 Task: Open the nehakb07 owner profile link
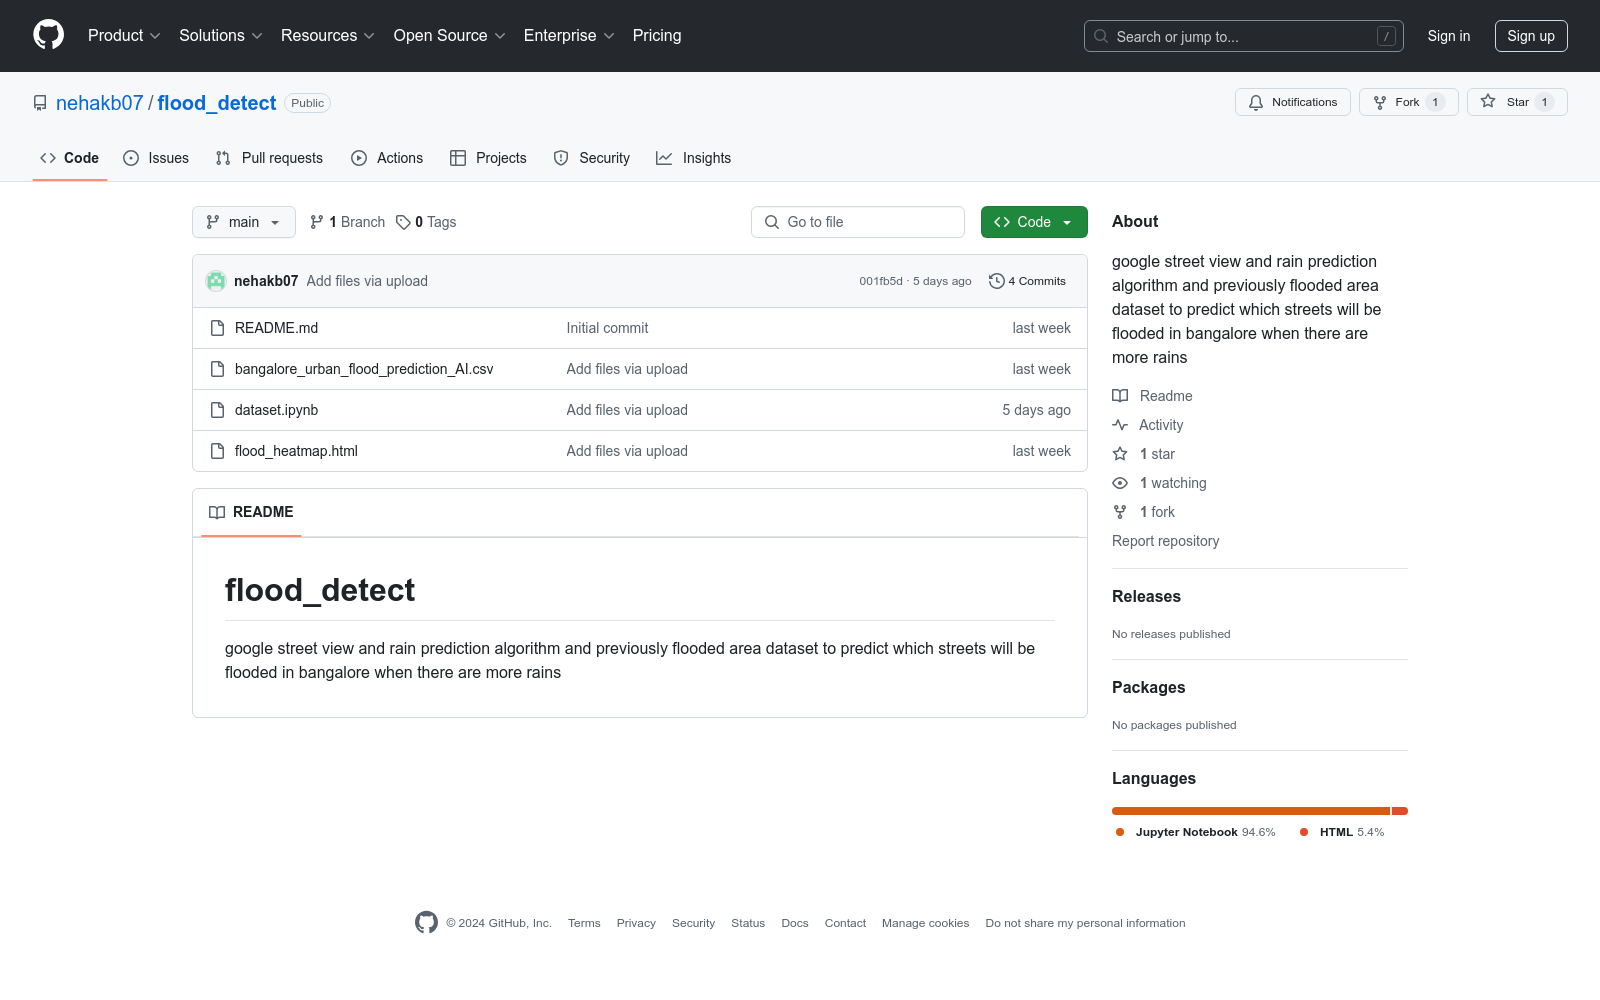coord(100,103)
